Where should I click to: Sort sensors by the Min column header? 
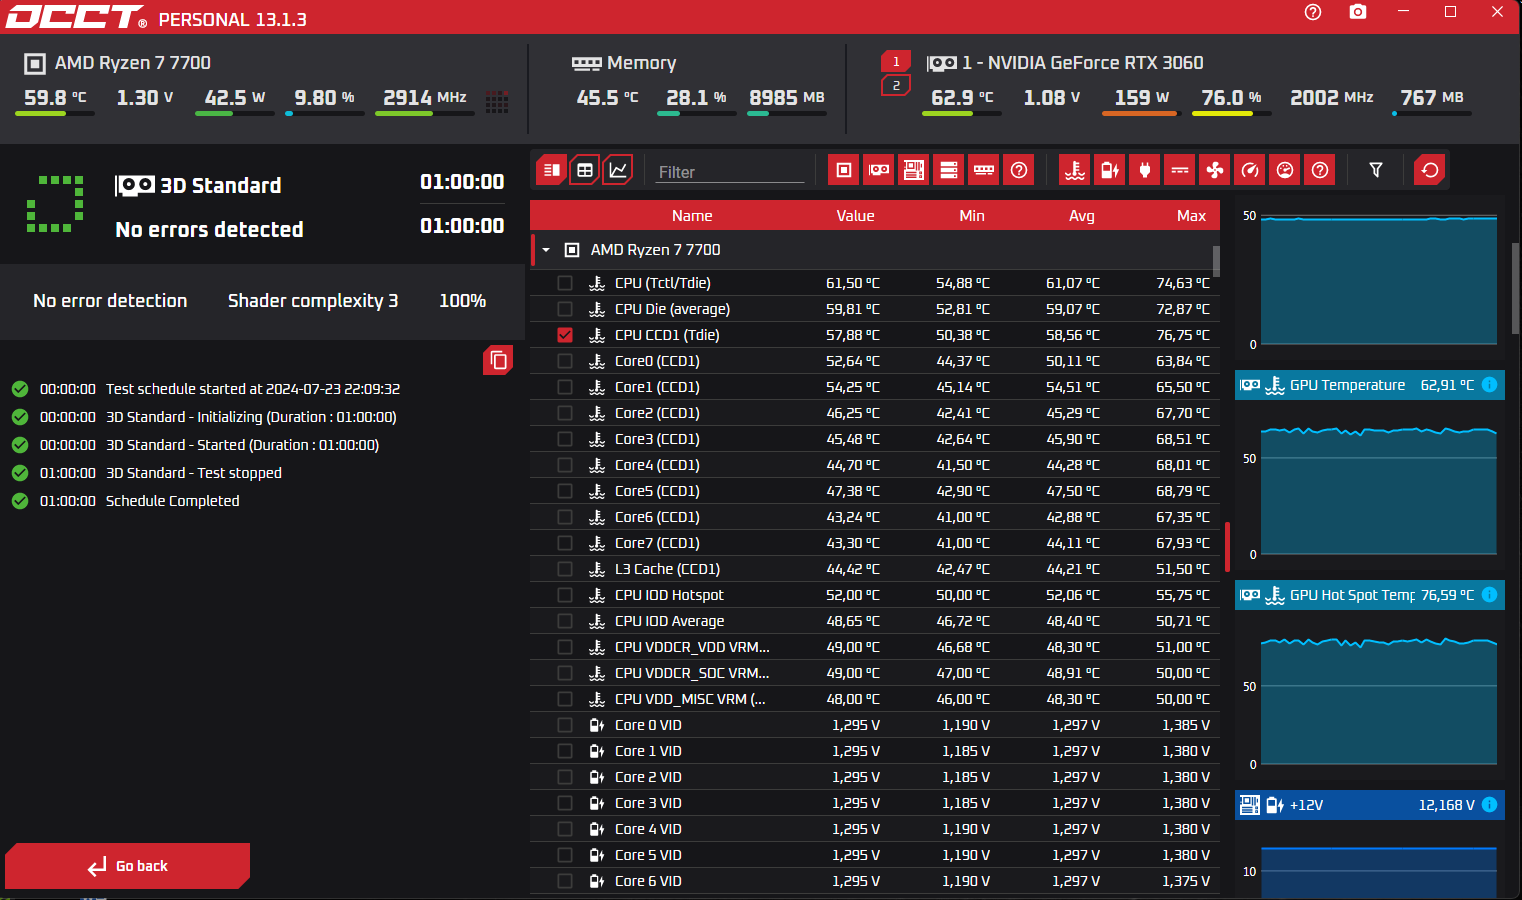pyautogui.click(x=972, y=216)
